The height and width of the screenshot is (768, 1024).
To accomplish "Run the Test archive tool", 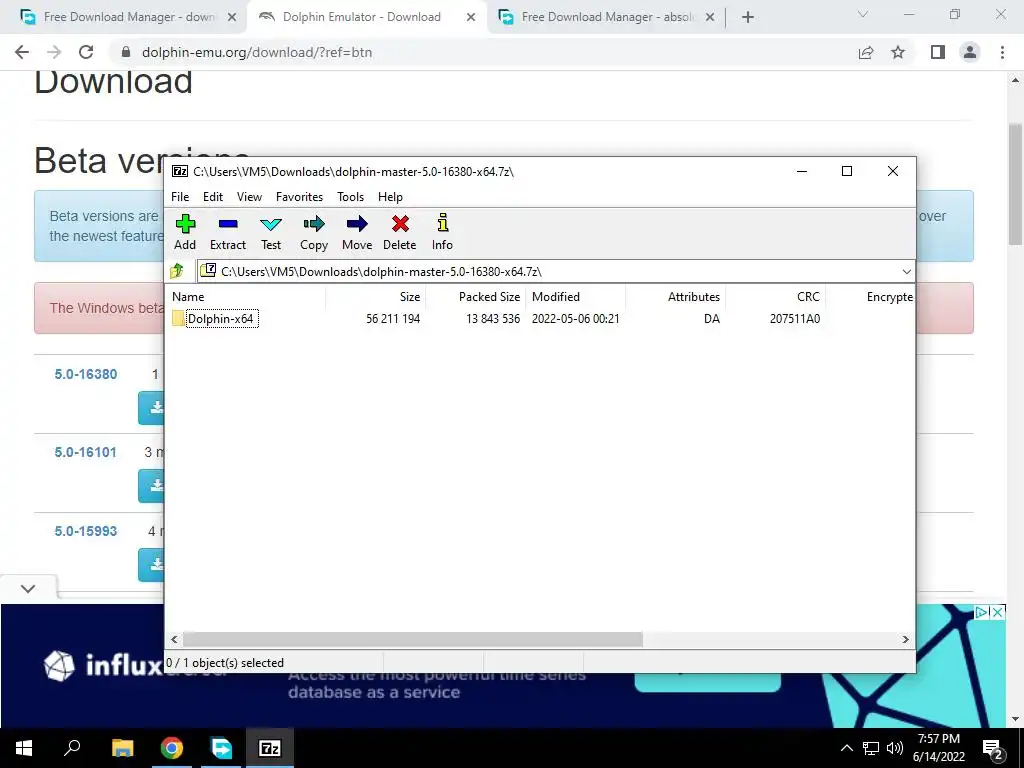I will click(271, 232).
